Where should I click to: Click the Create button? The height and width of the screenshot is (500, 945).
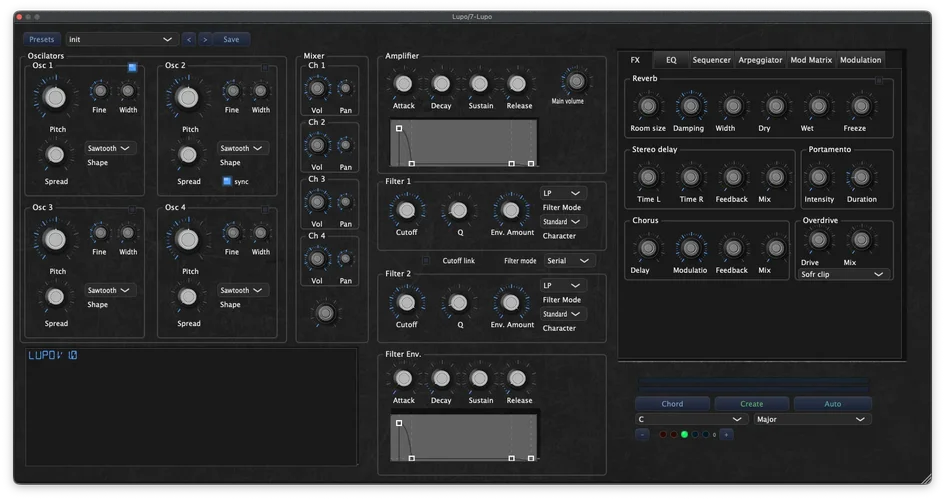click(x=752, y=404)
